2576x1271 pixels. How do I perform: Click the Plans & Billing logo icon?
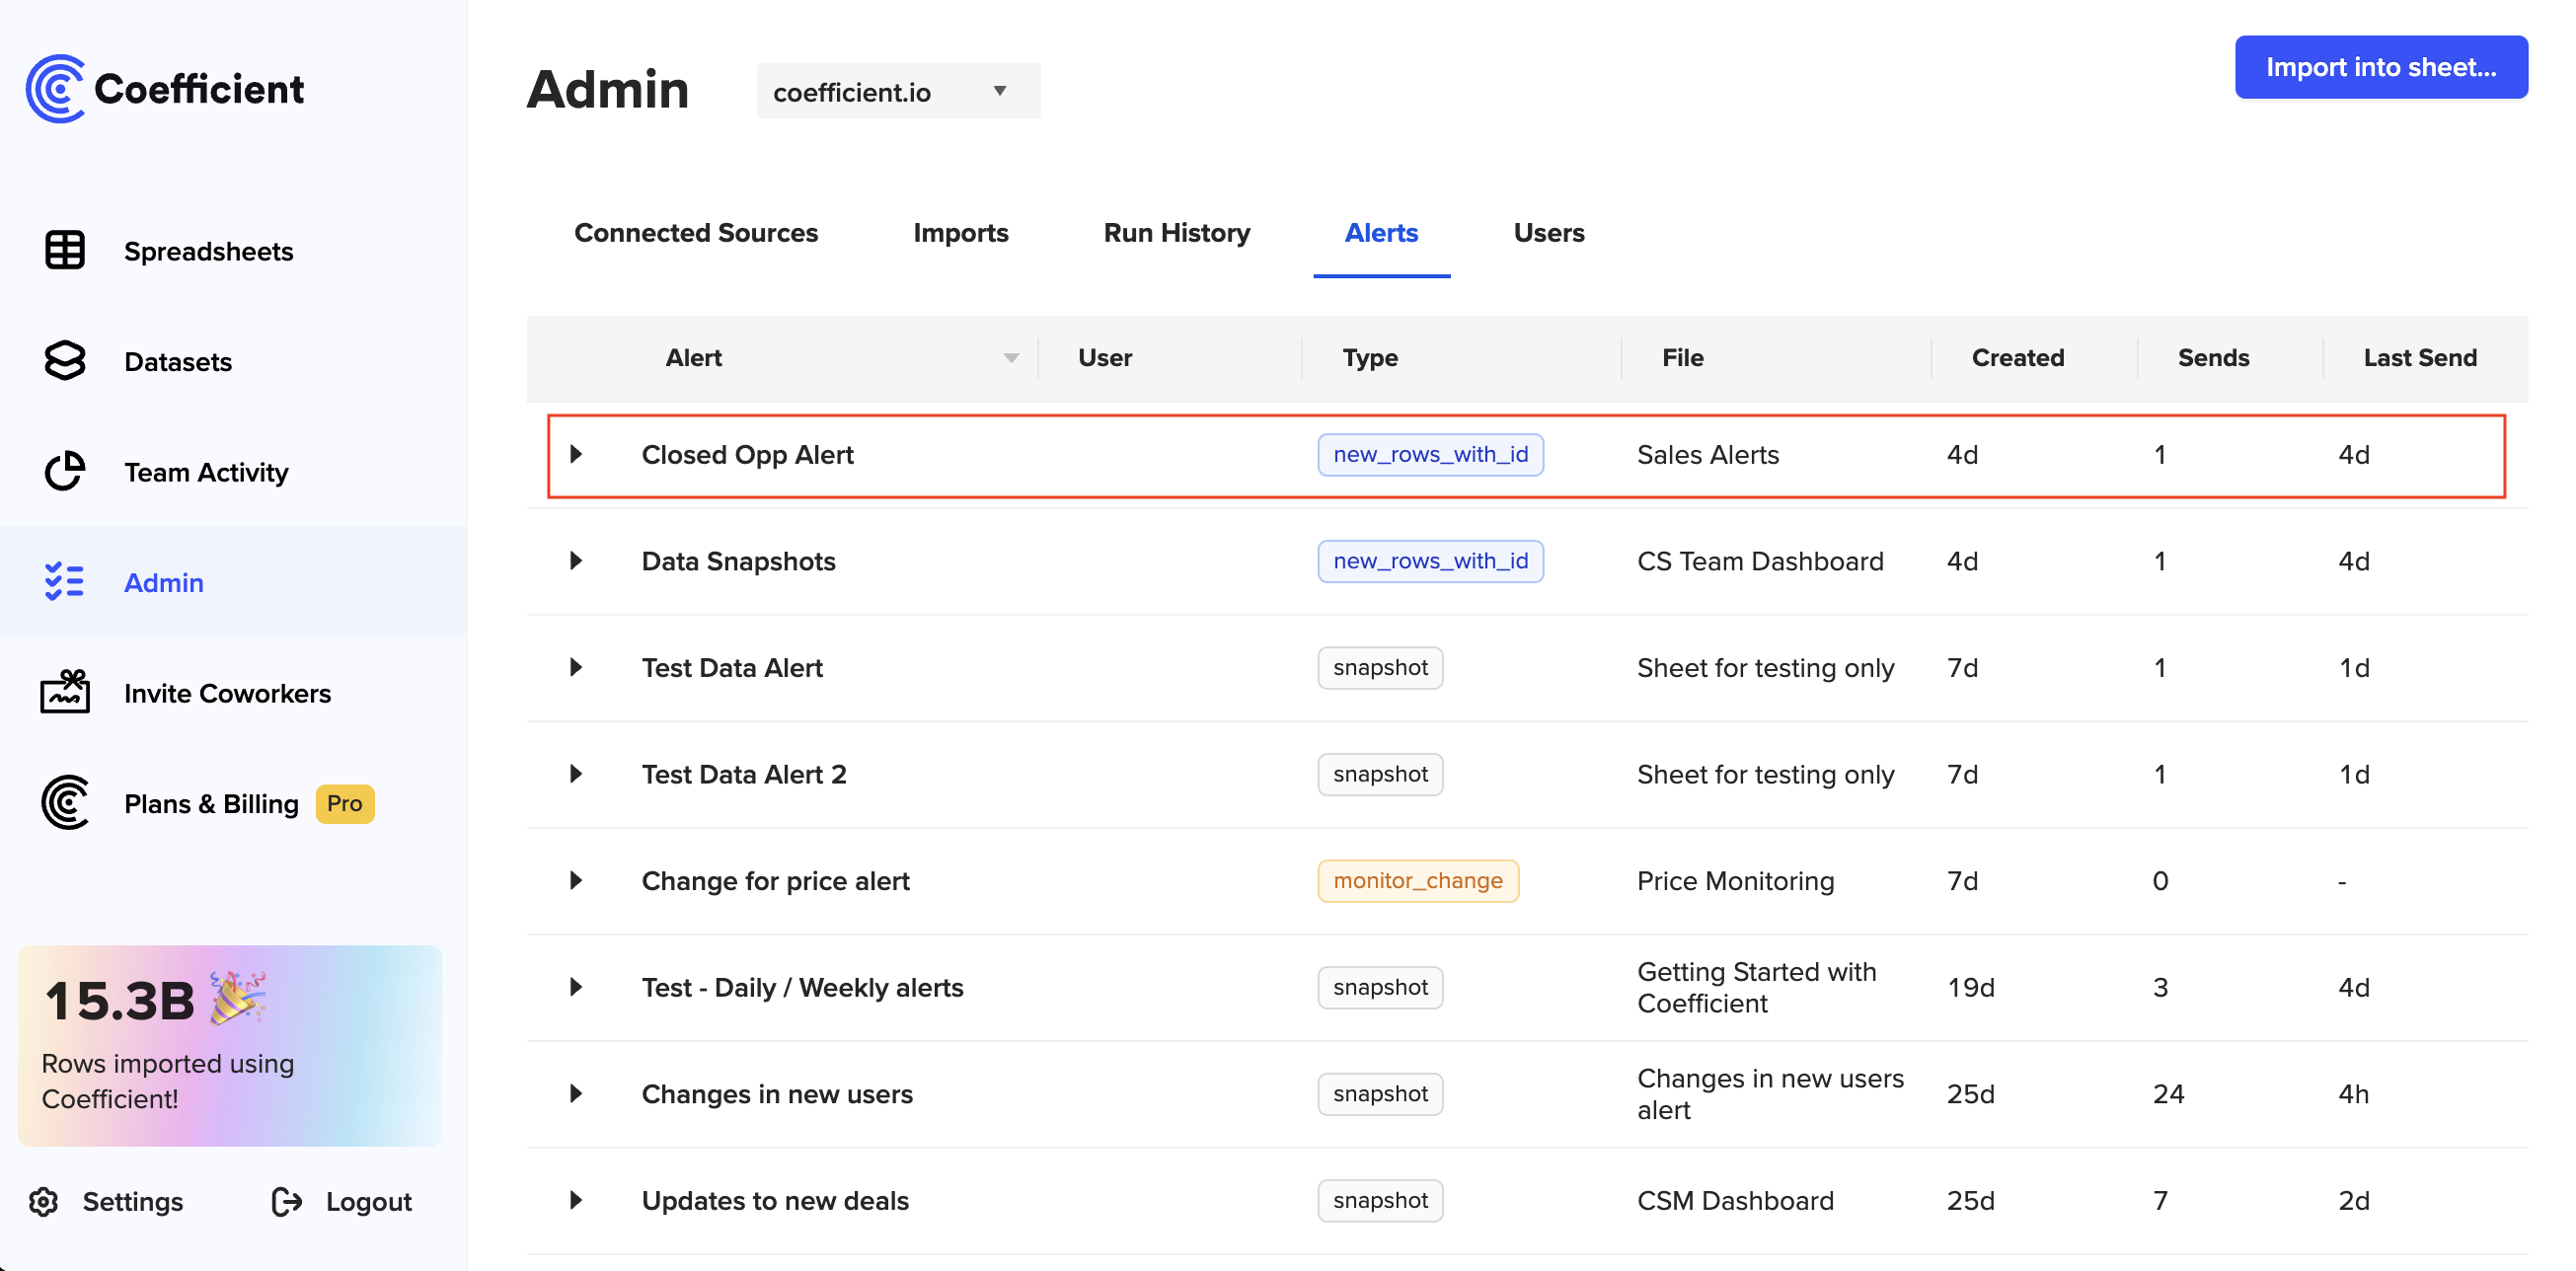(x=65, y=803)
